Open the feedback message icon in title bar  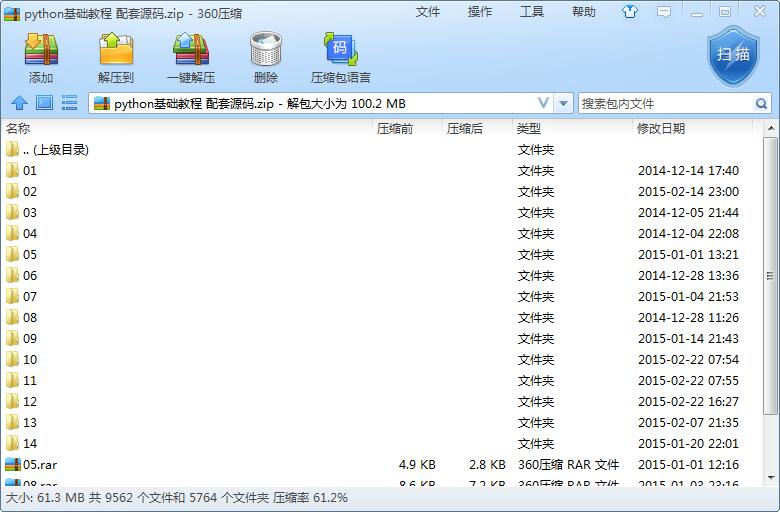point(664,12)
